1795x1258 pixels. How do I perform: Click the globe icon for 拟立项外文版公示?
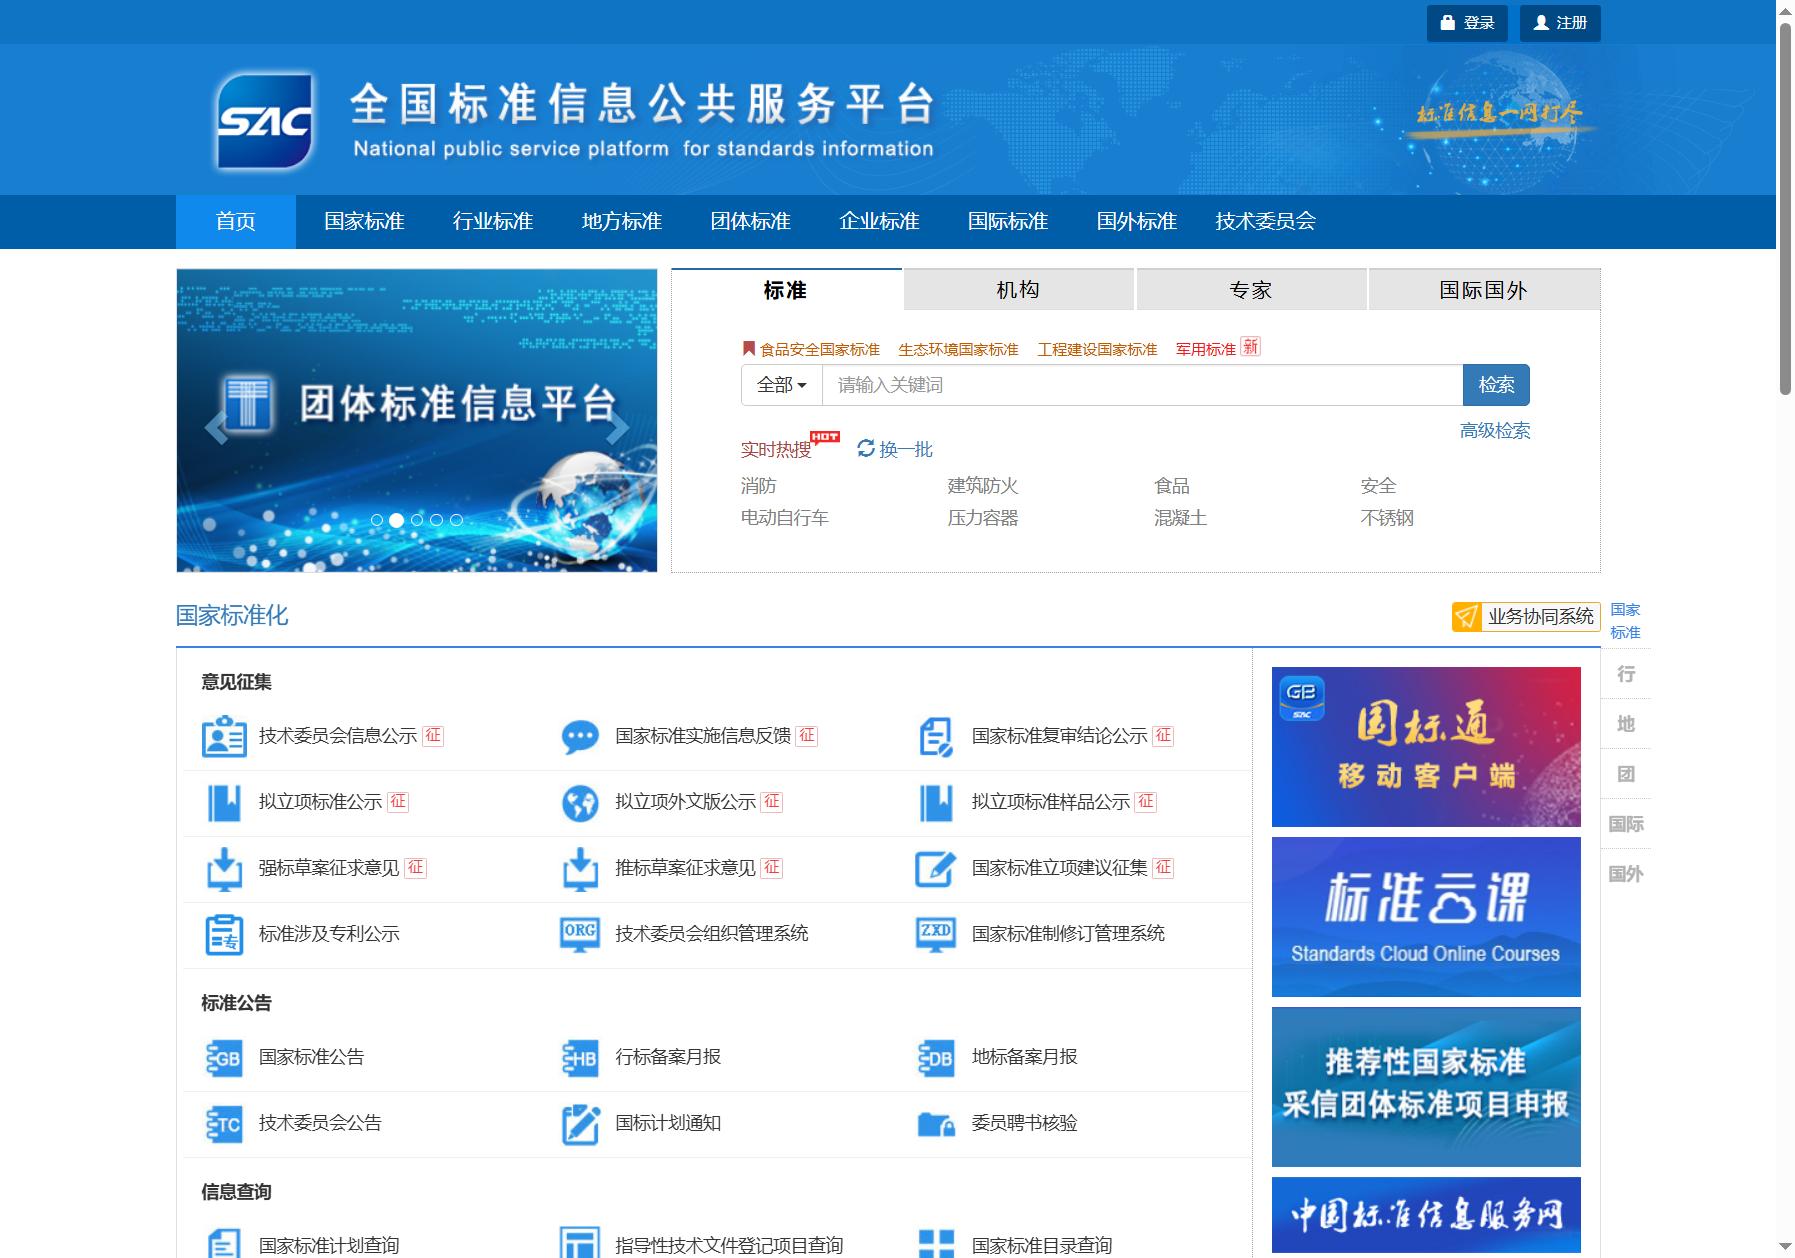pyautogui.click(x=580, y=803)
